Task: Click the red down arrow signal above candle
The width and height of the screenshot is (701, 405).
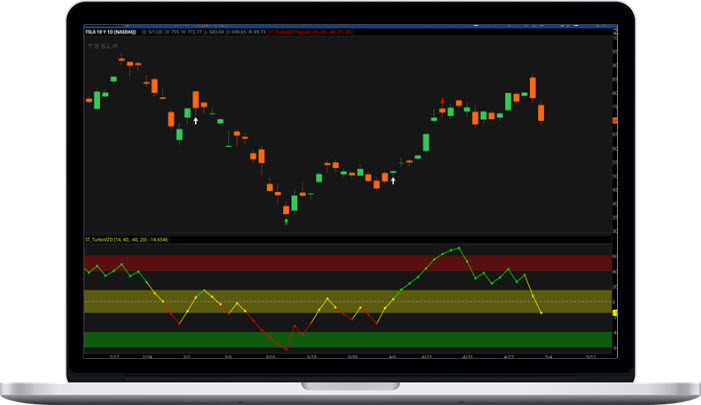Action: coord(443,100)
